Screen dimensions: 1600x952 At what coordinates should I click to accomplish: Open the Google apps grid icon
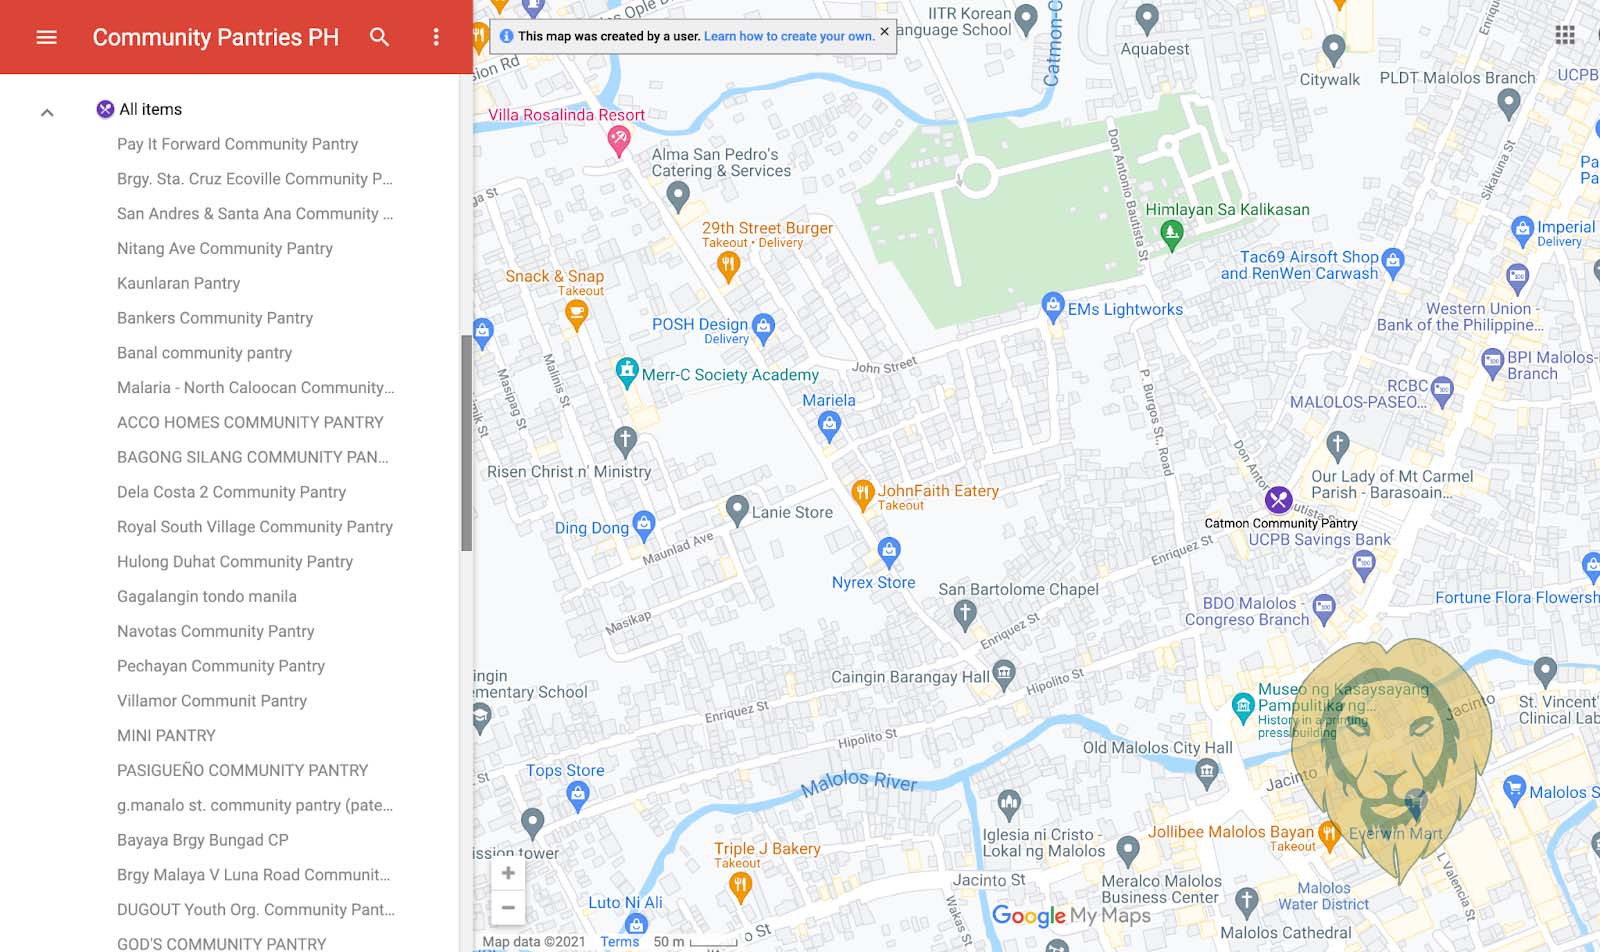coord(1565,35)
